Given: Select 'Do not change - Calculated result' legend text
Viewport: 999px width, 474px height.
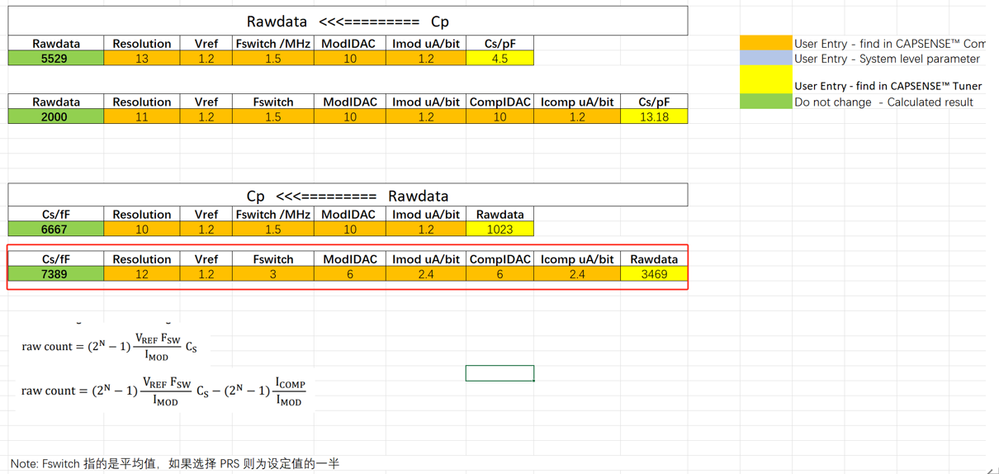Looking at the screenshot, I should pos(883,102).
